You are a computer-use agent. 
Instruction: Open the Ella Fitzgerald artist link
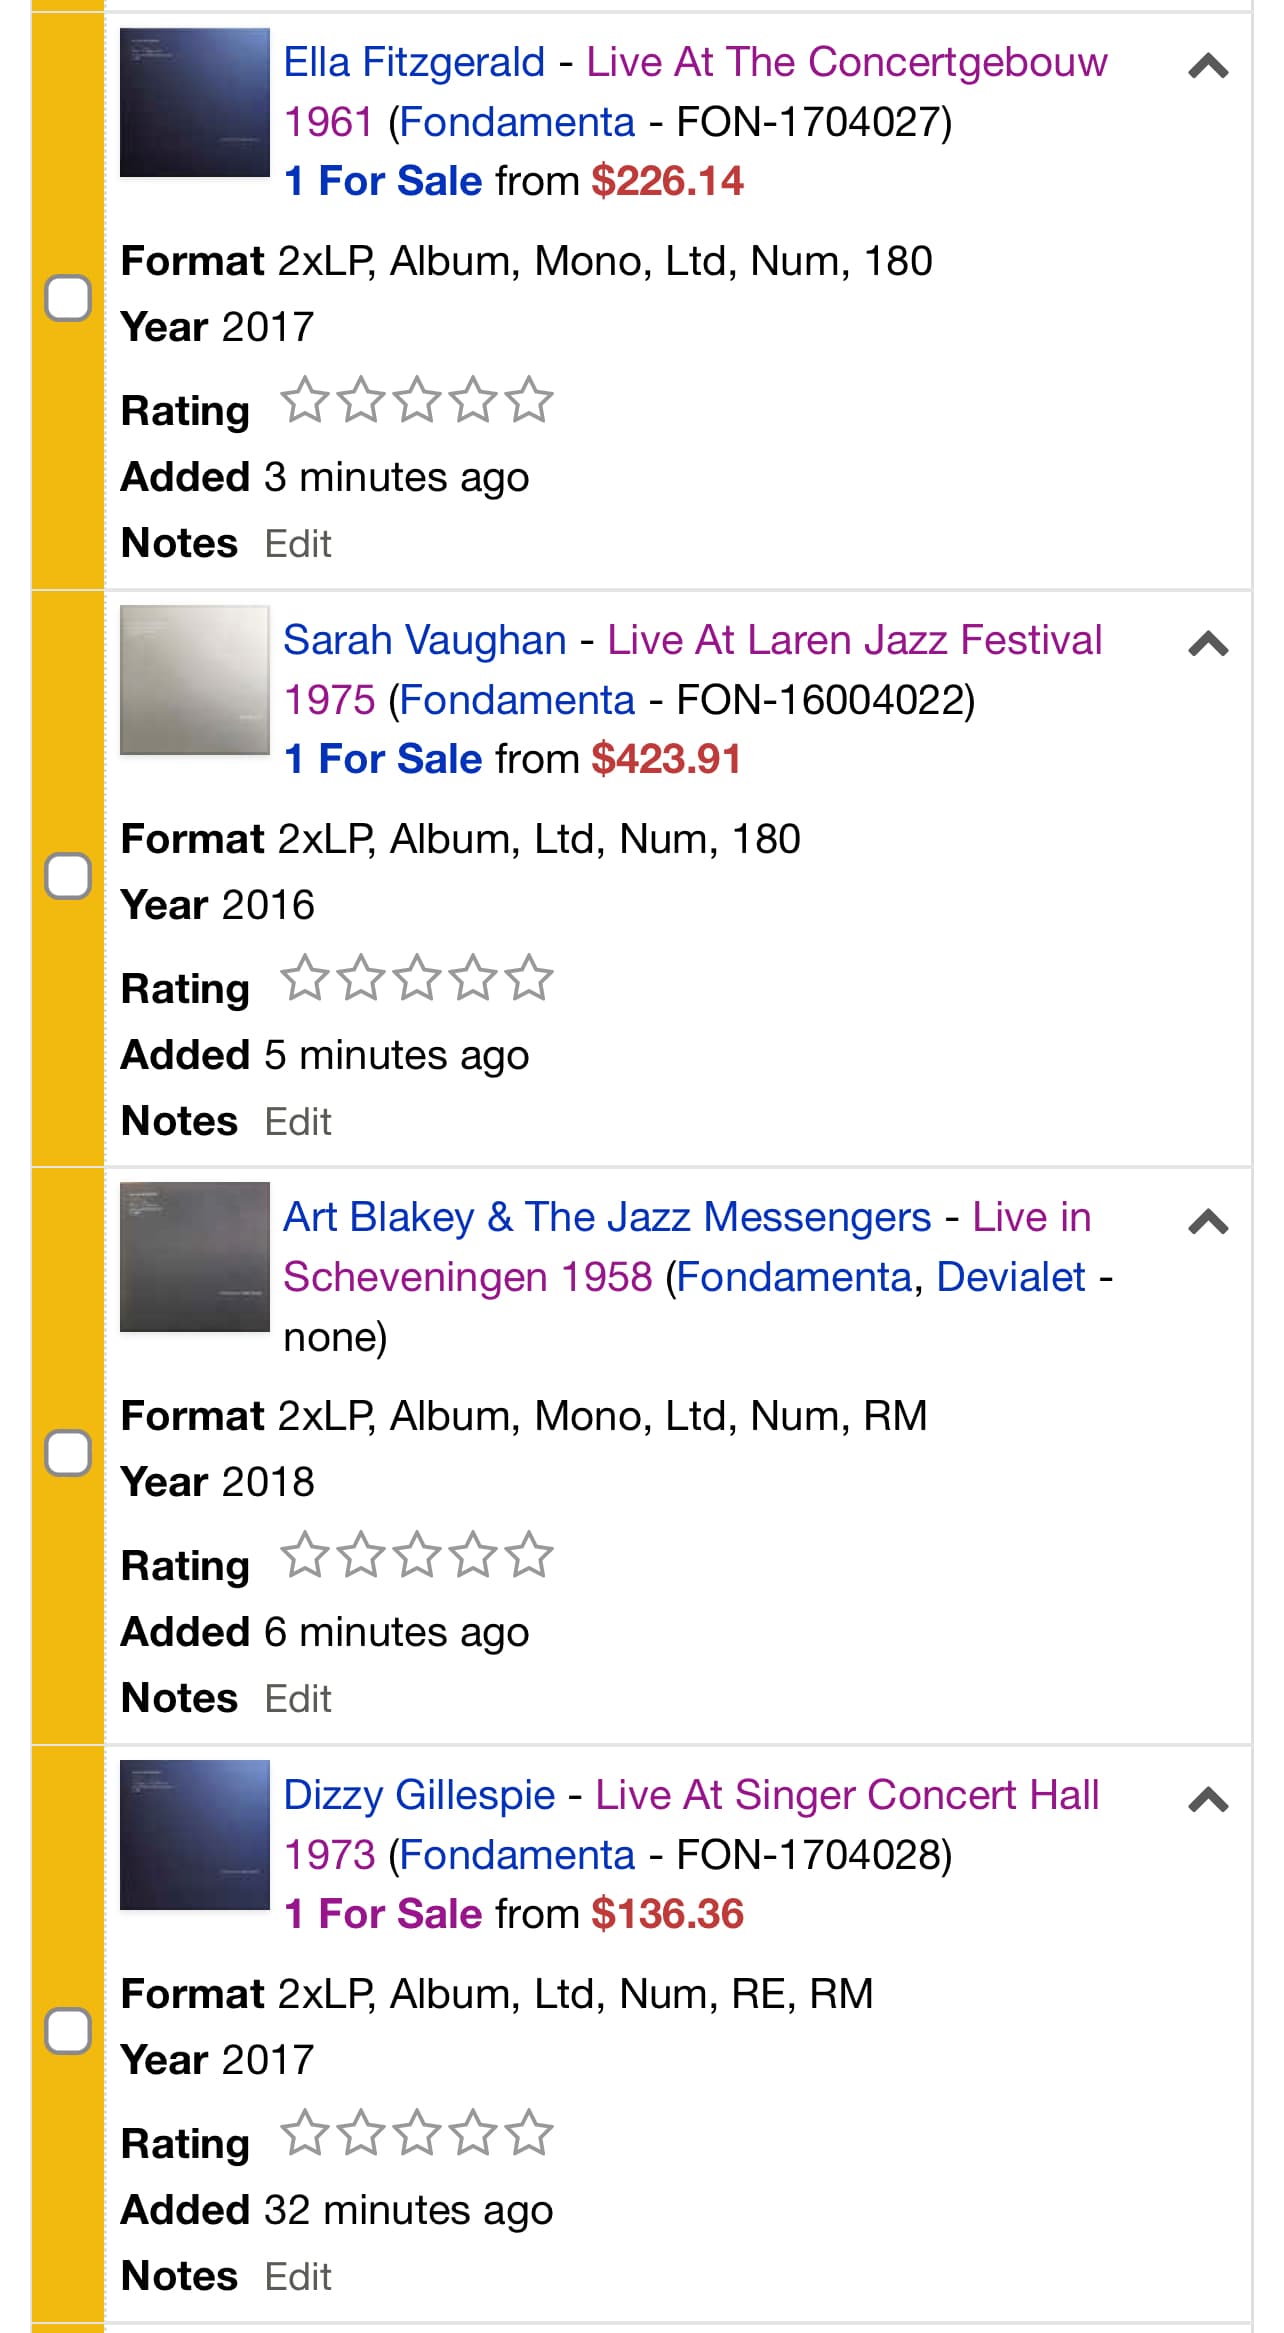414,63
